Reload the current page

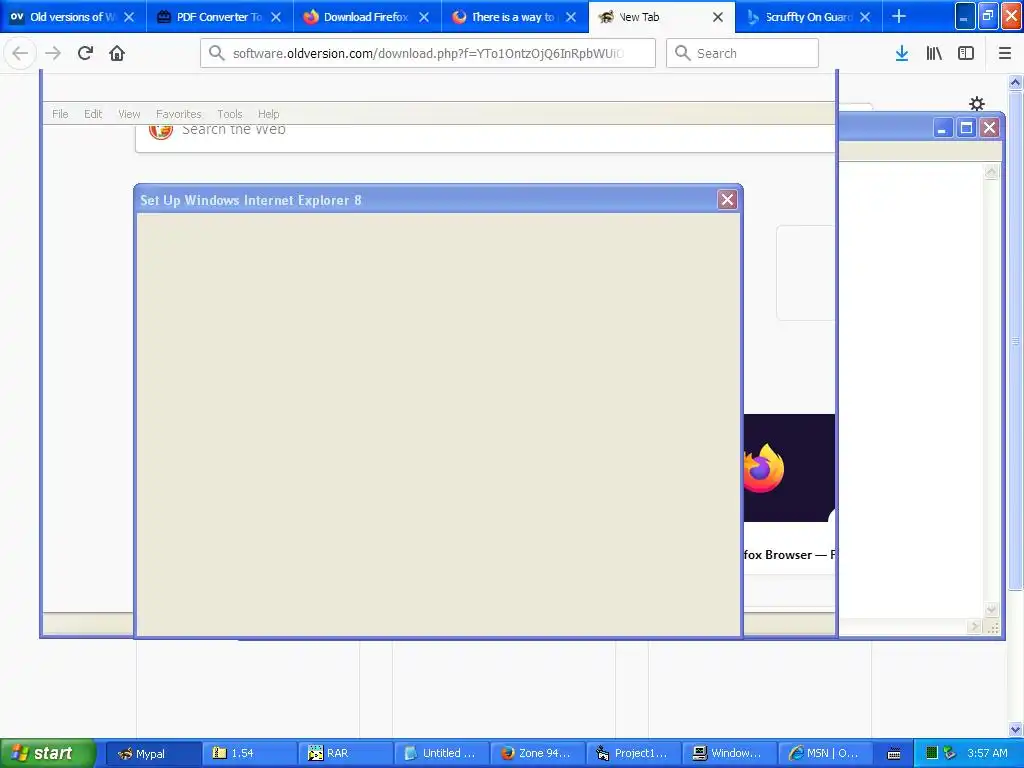[x=85, y=53]
